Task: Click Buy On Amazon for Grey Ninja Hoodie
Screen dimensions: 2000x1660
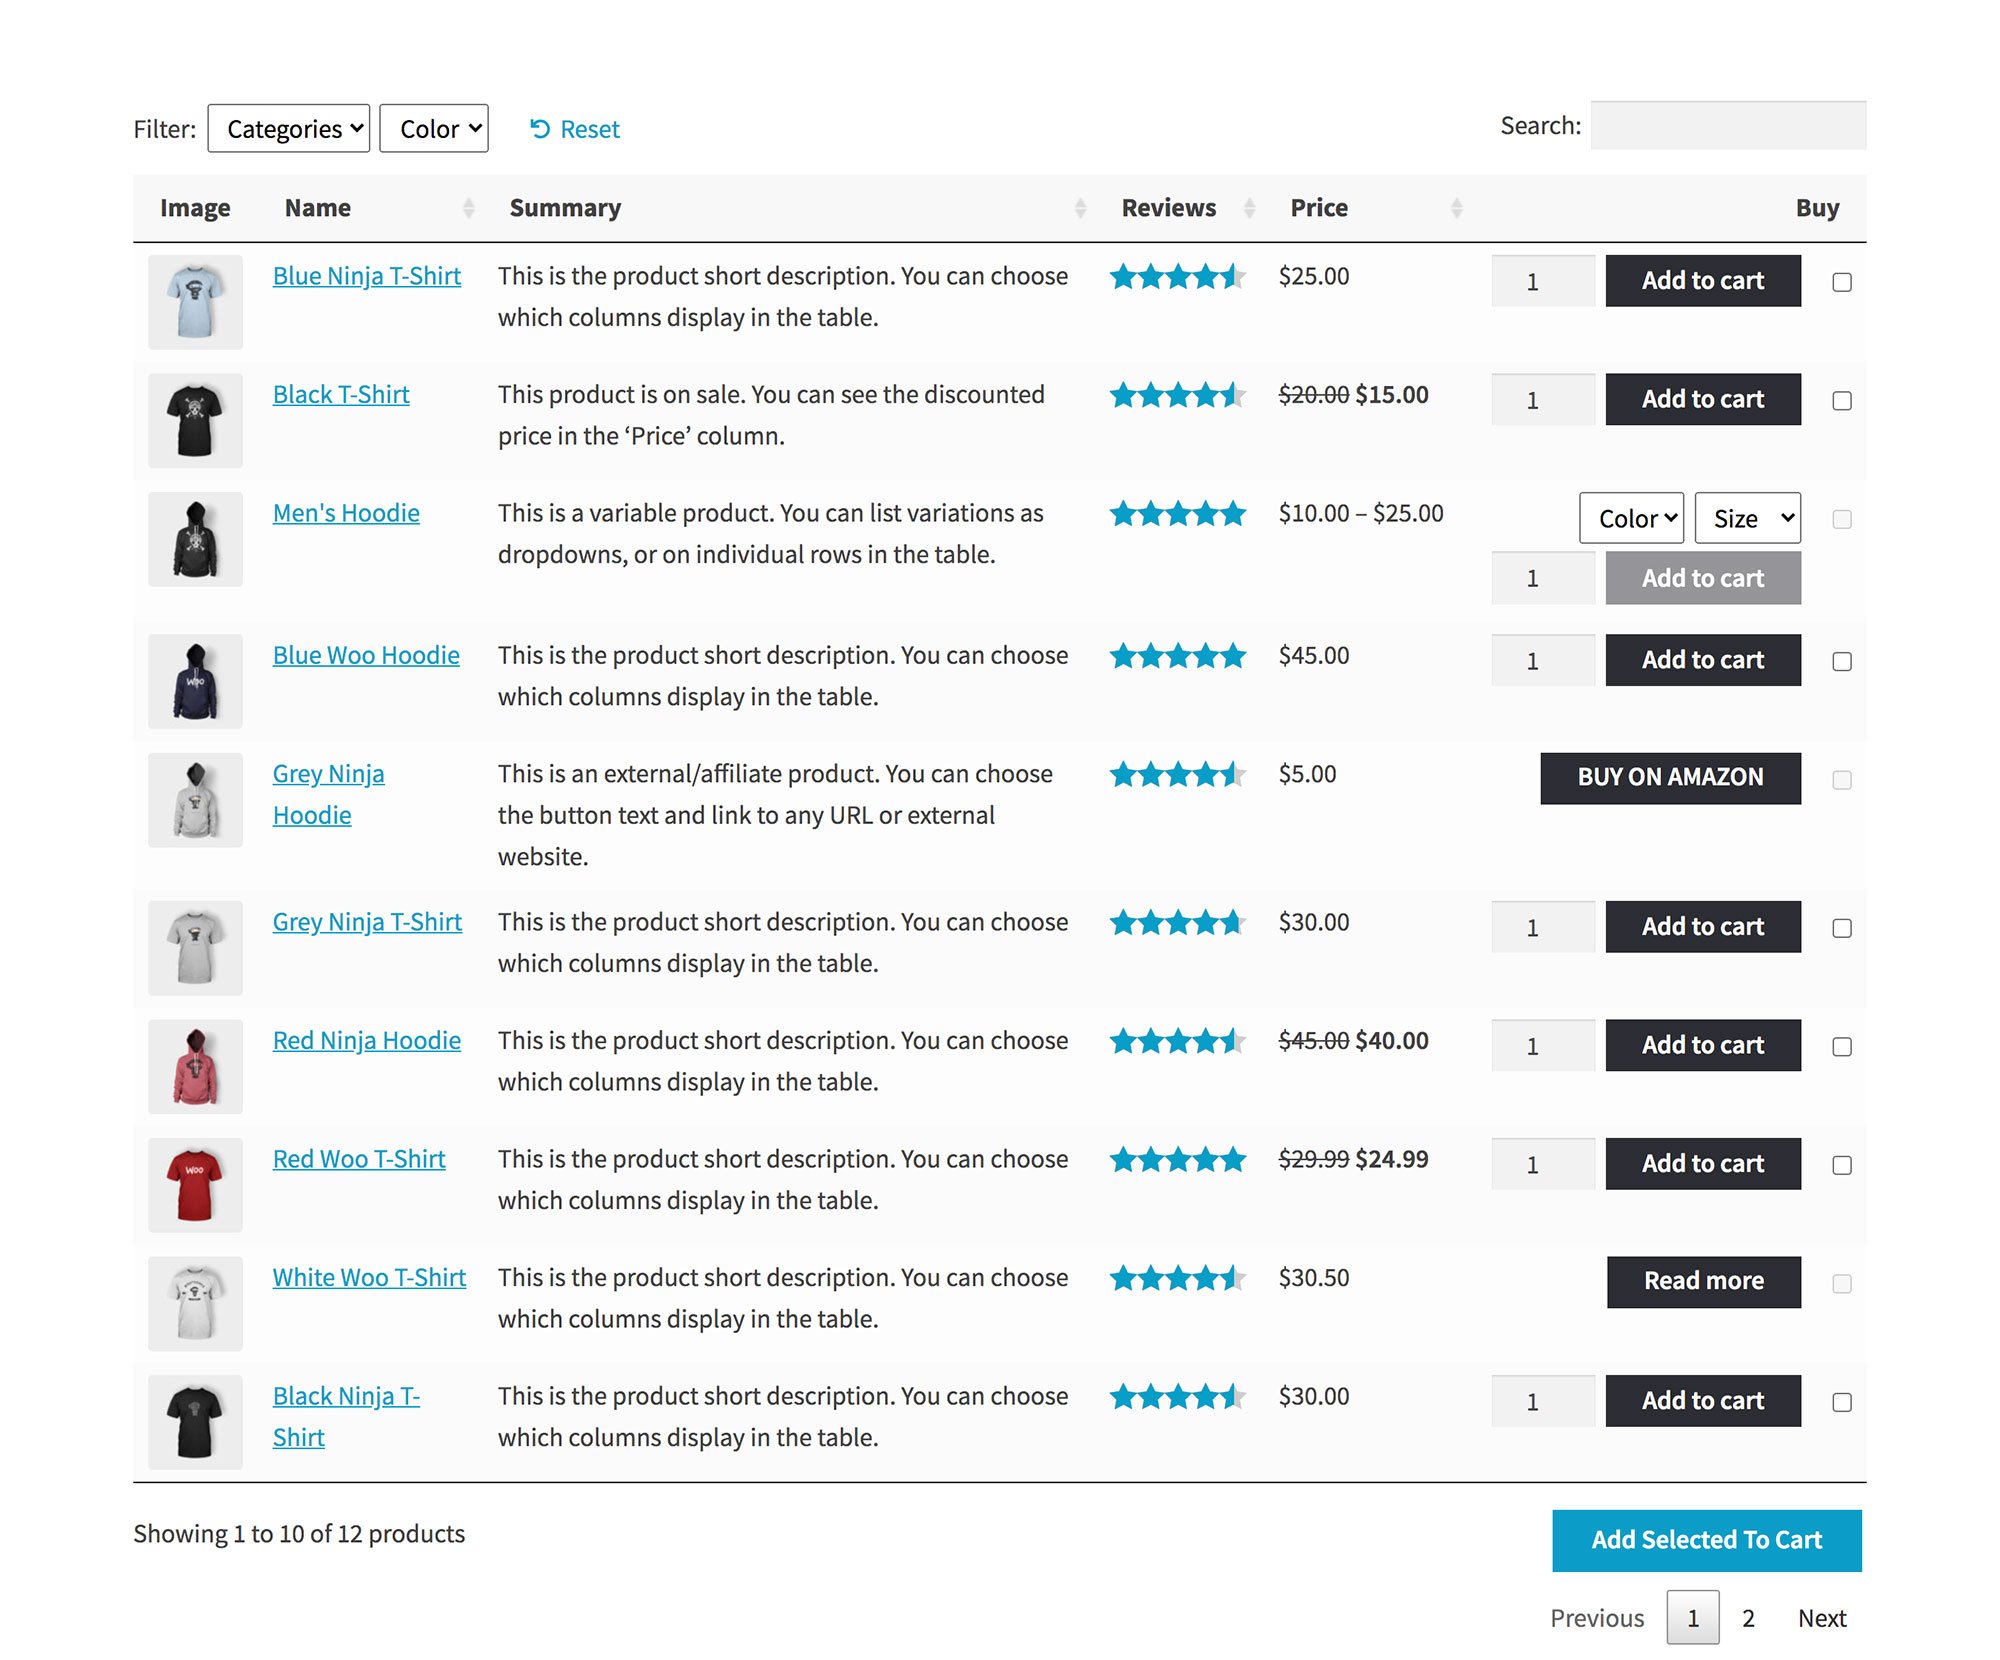Action: click(1669, 778)
